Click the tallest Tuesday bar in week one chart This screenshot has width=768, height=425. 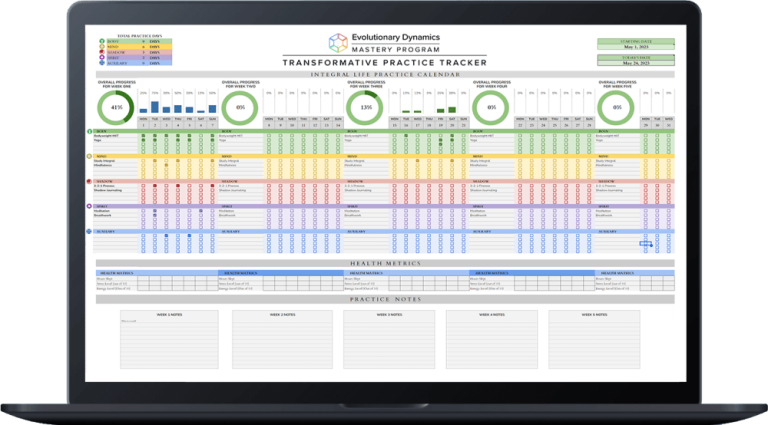tap(155, 107)
